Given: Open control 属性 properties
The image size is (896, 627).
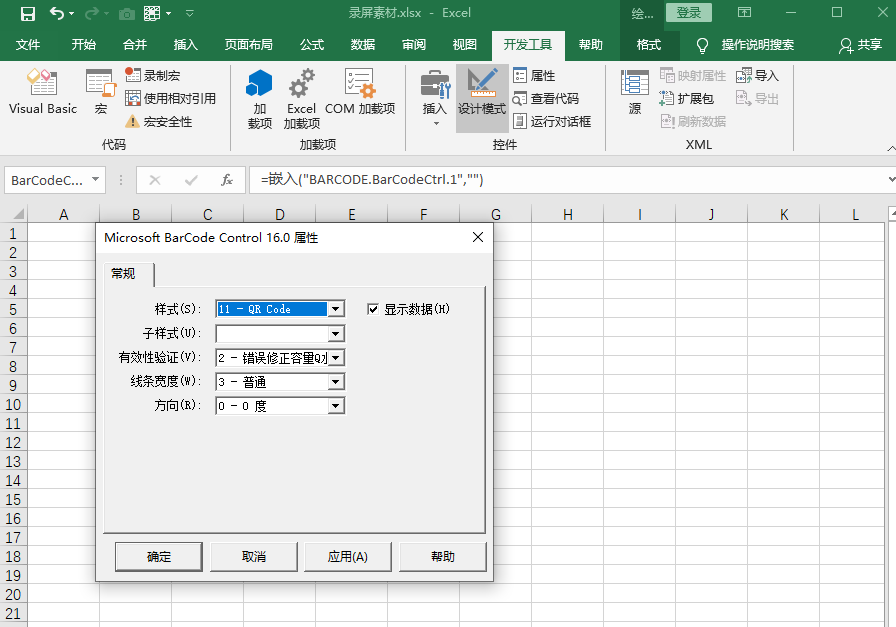Looking at the screenshot, I should tap(534, 75).
